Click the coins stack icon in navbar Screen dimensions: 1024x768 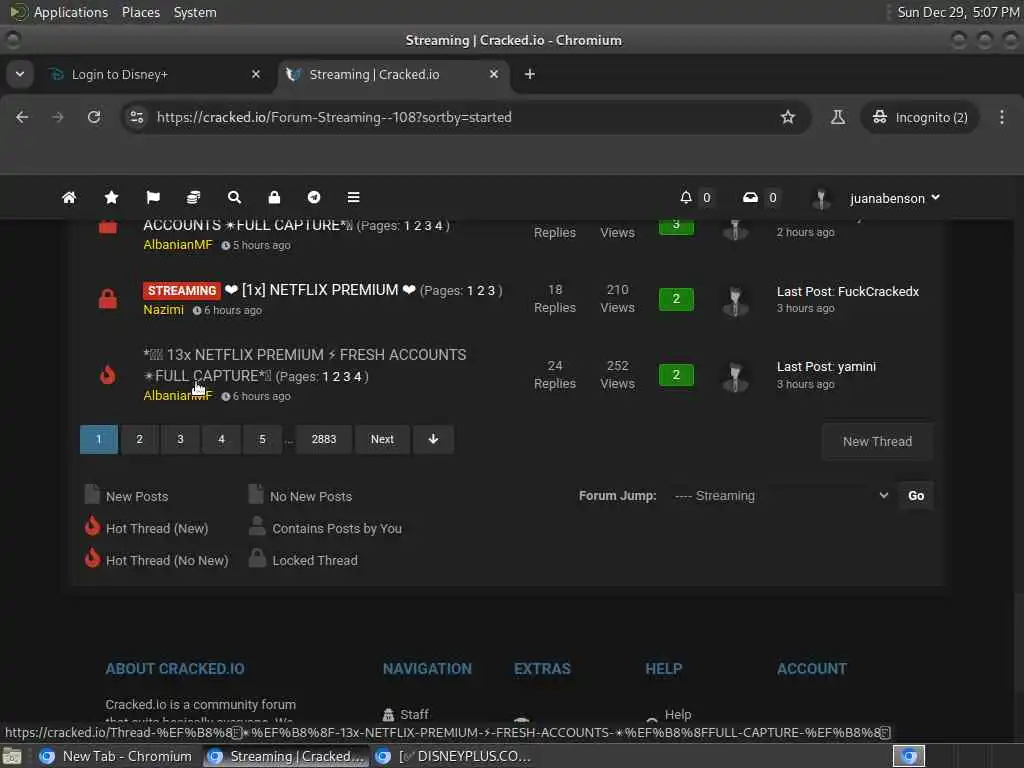coord(193,197)
